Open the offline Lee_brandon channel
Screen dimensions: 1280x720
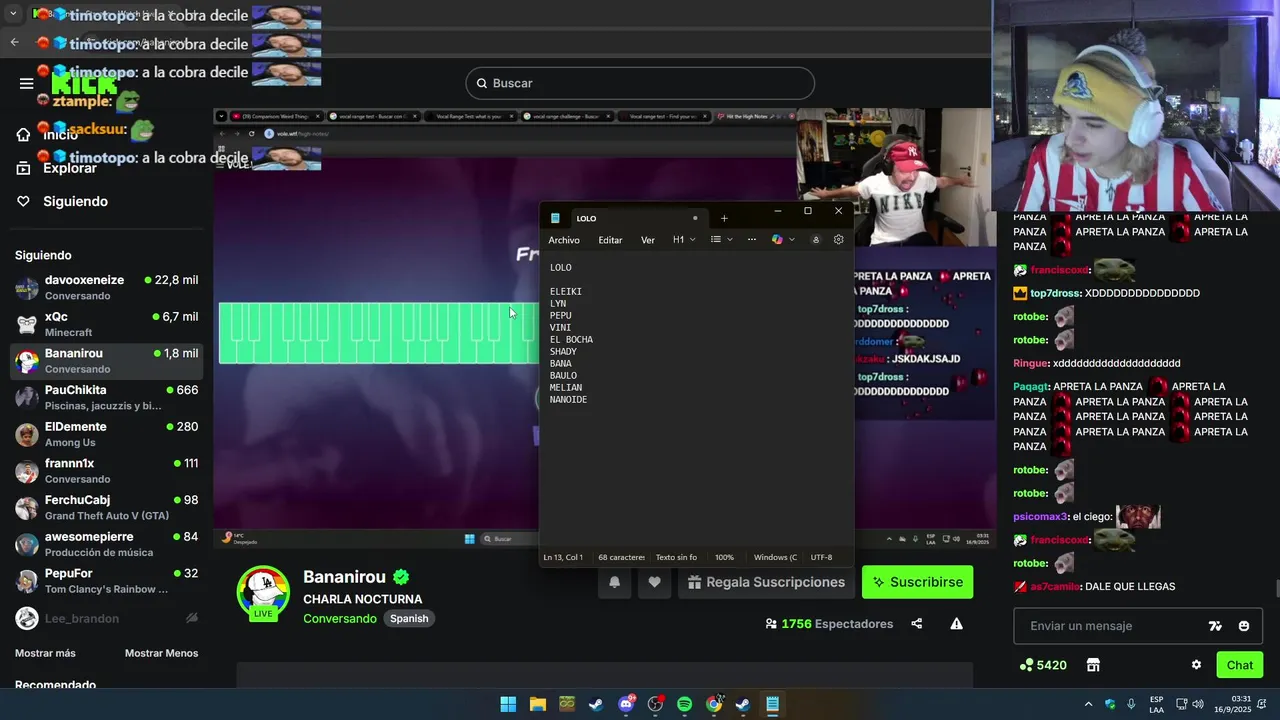tap(106, 618)
